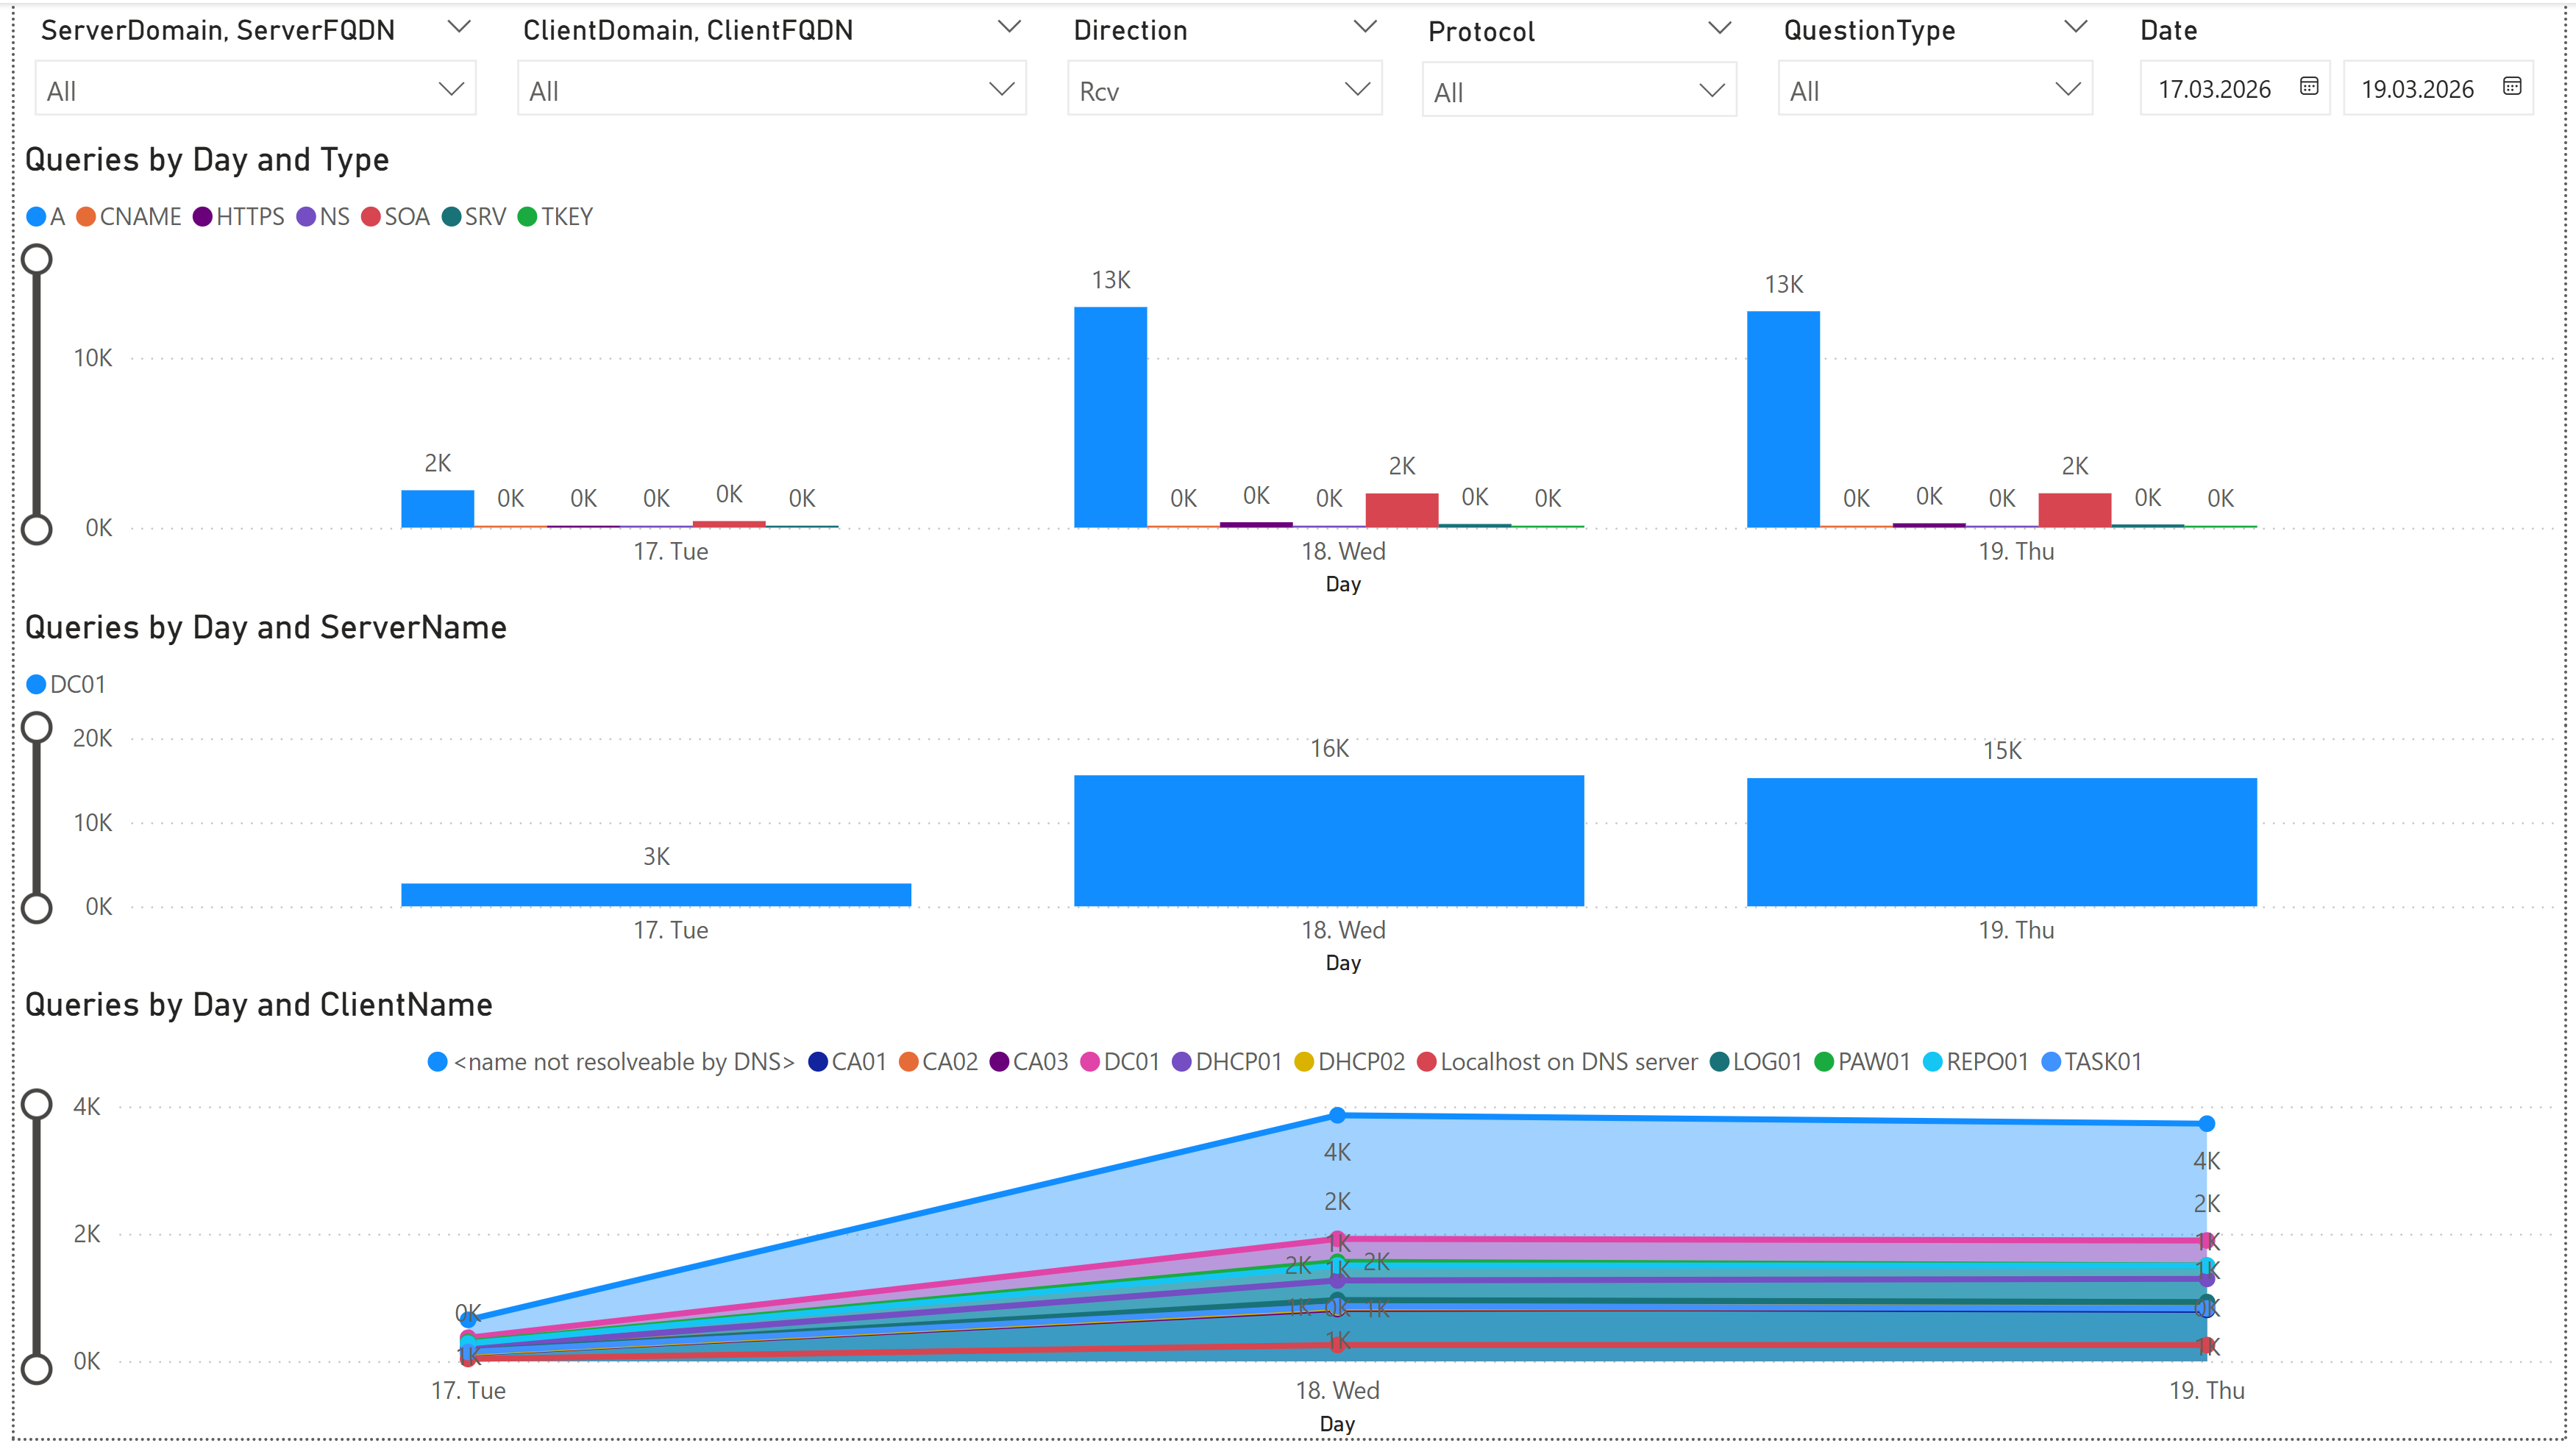Open calendar picker for start date 17.03.2026
The height and width of the screenshot is (1446, 2576).
[2308, 87]
